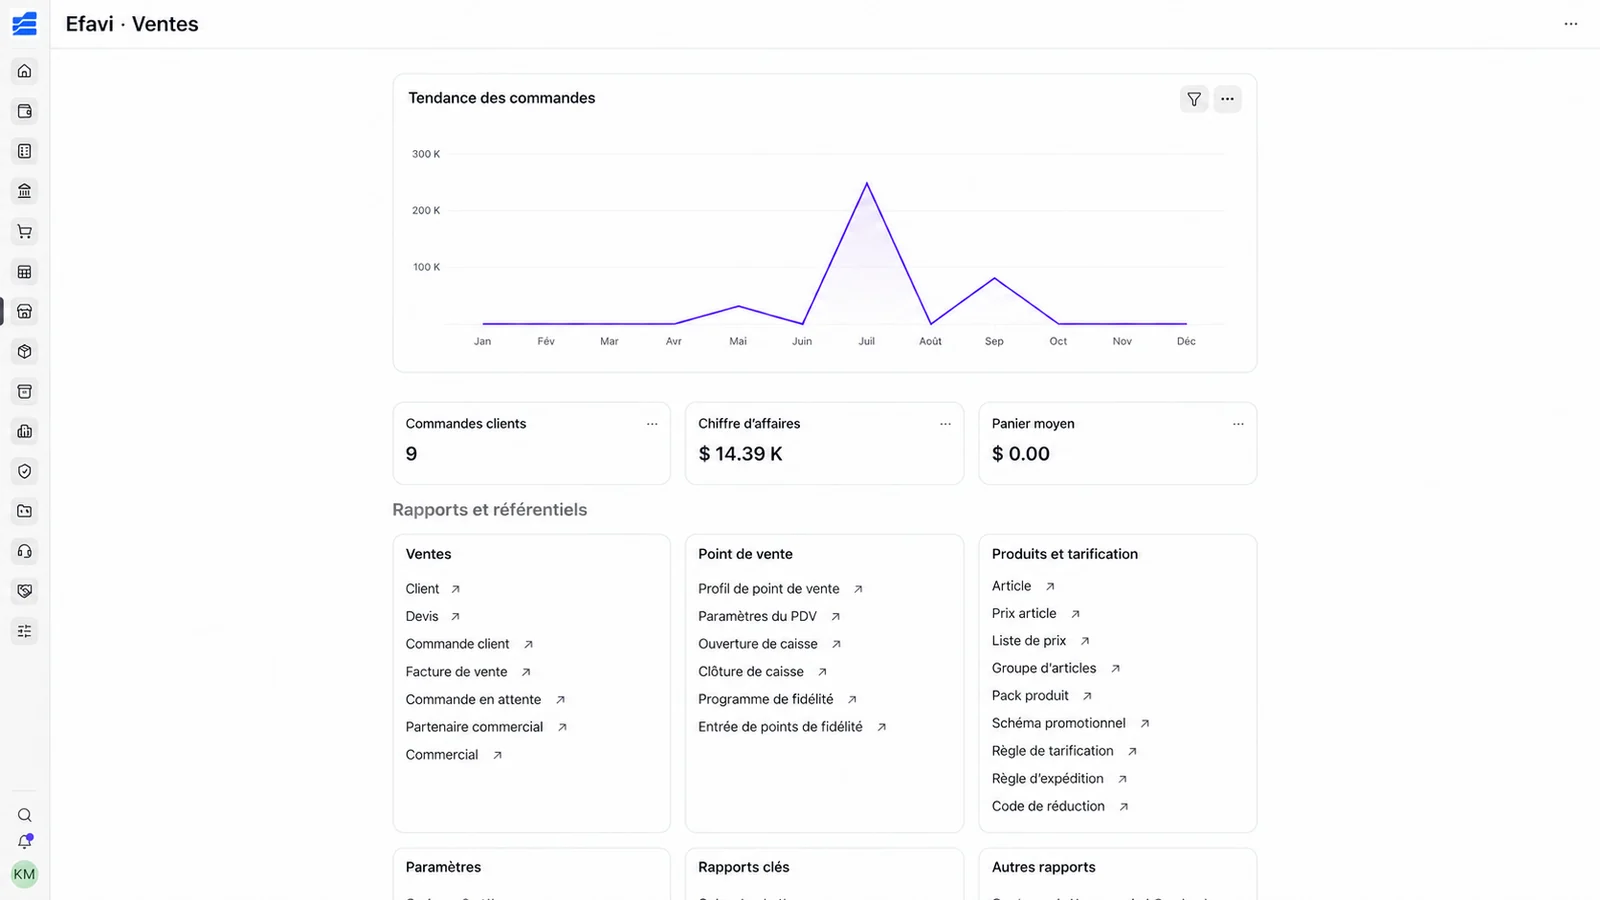Viewport: 1600px width, 900px height.
Task: Open the Client link under Ventes
Action: coord(433,589)
